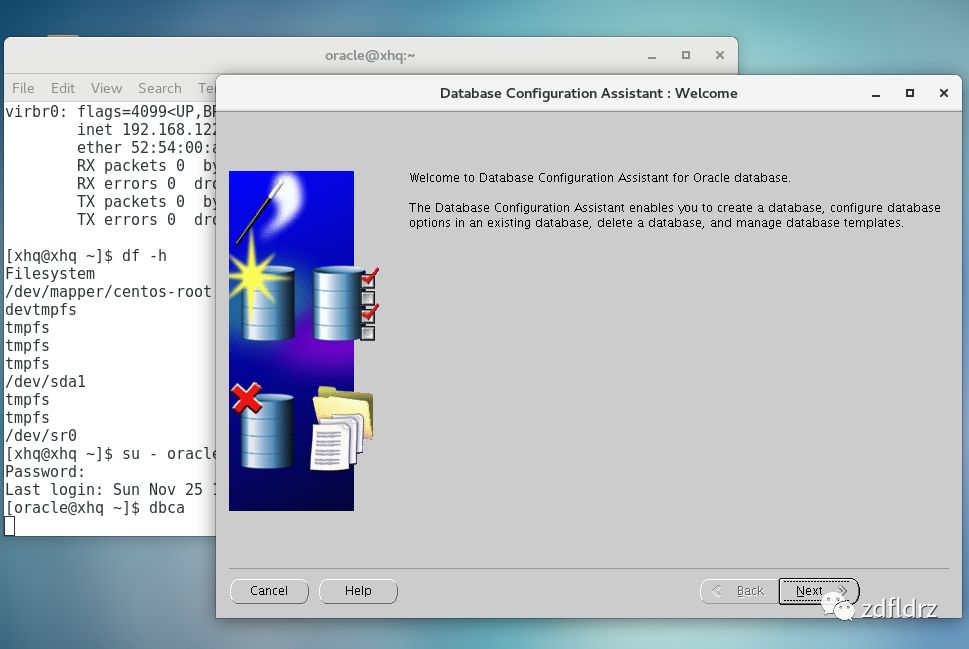The width and height of the screenshot is (969, 649).
Task: Open Help for Database Configuration Assistant
Action: coord(358,591)
